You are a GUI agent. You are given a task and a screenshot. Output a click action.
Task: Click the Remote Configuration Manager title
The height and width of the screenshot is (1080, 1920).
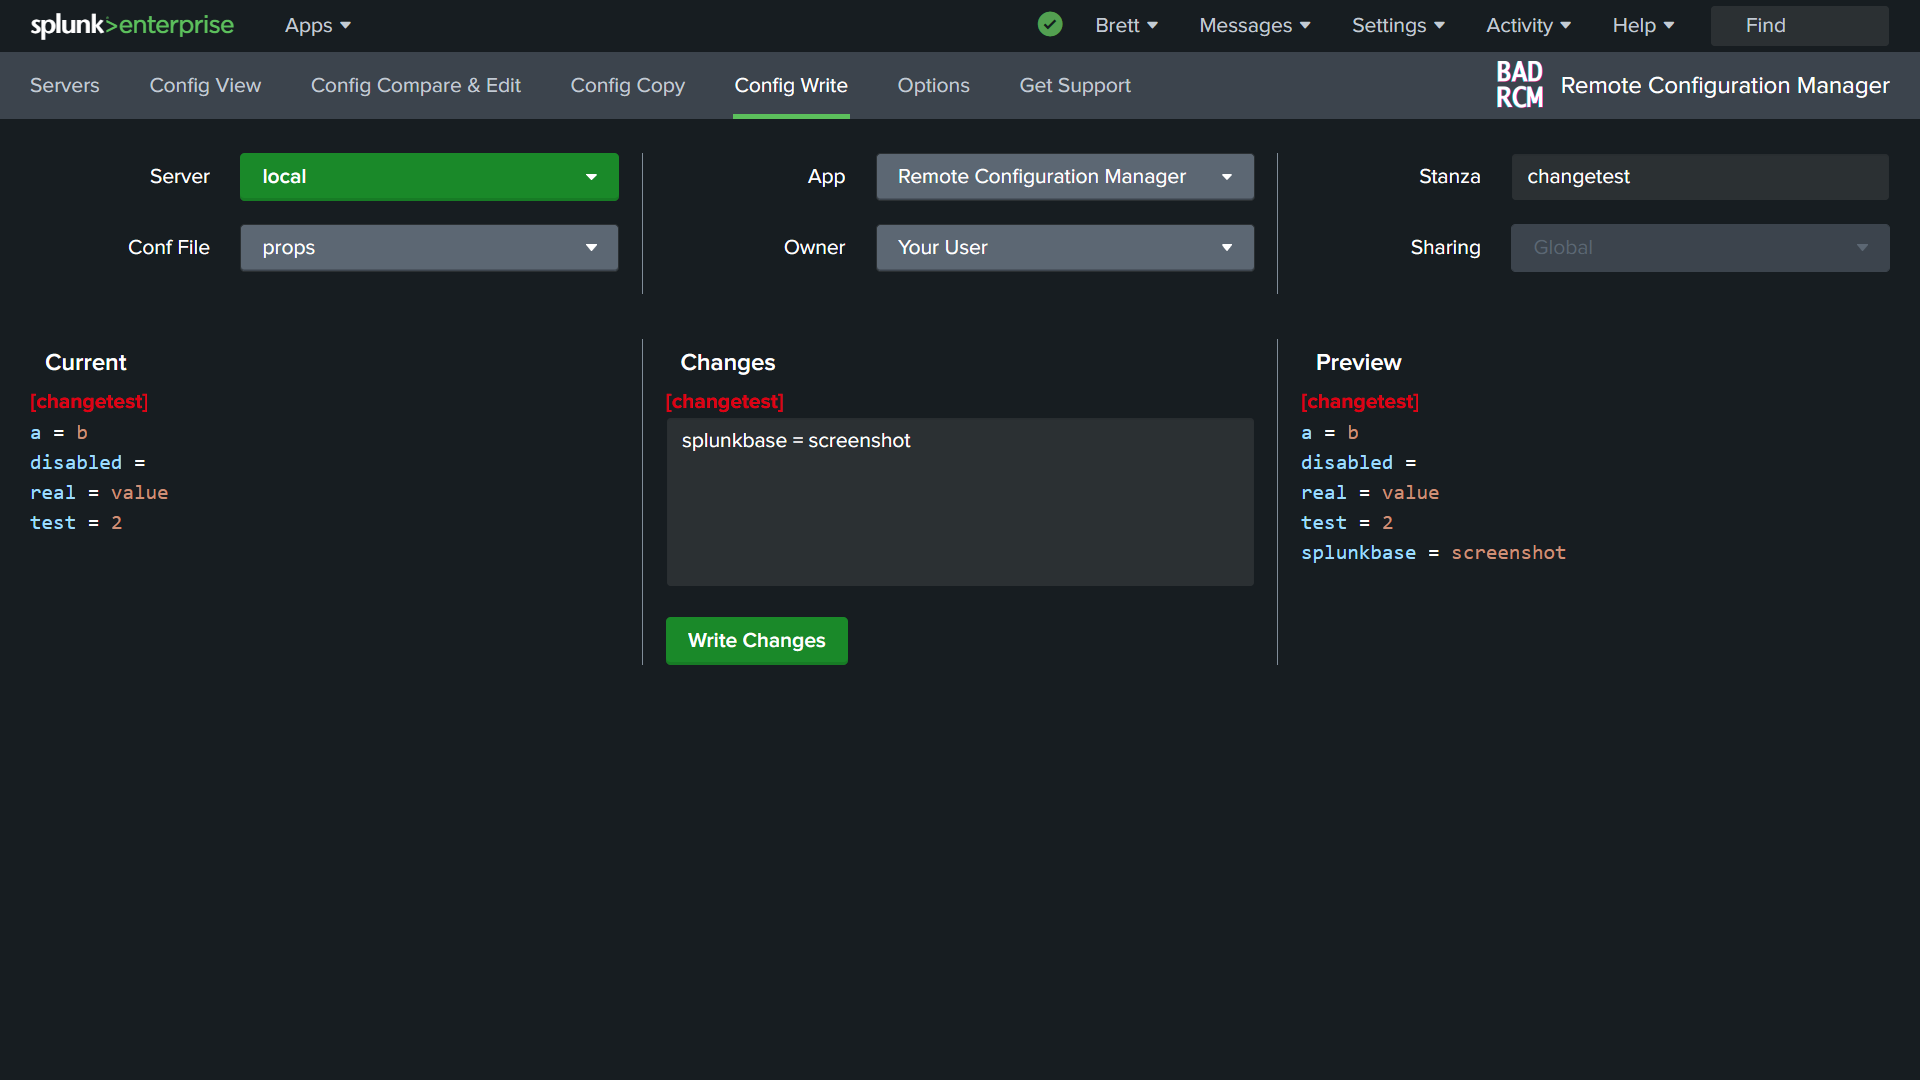[1725, 85]
